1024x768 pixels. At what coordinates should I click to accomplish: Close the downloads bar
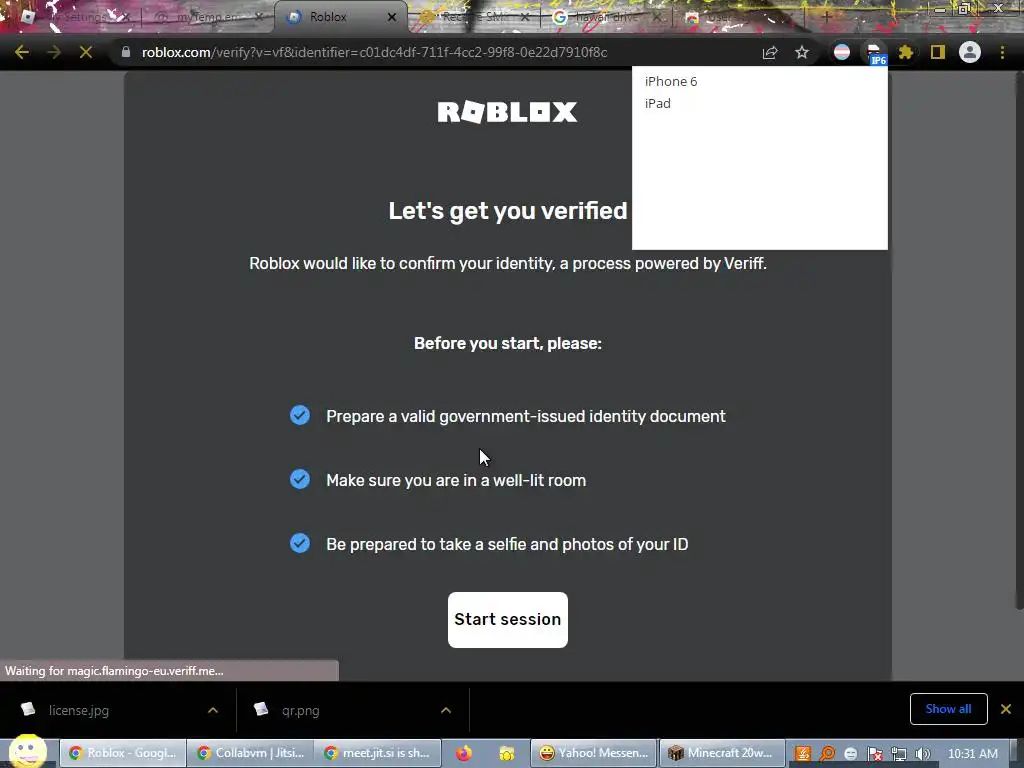[1006, 709]
